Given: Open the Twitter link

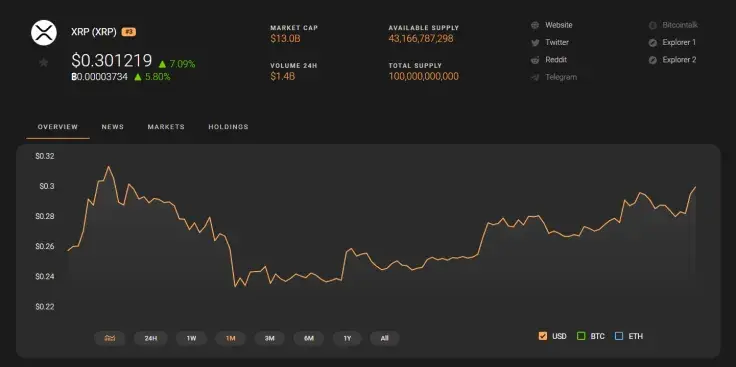Looking at the screenshot, I should tap(557, 42).
